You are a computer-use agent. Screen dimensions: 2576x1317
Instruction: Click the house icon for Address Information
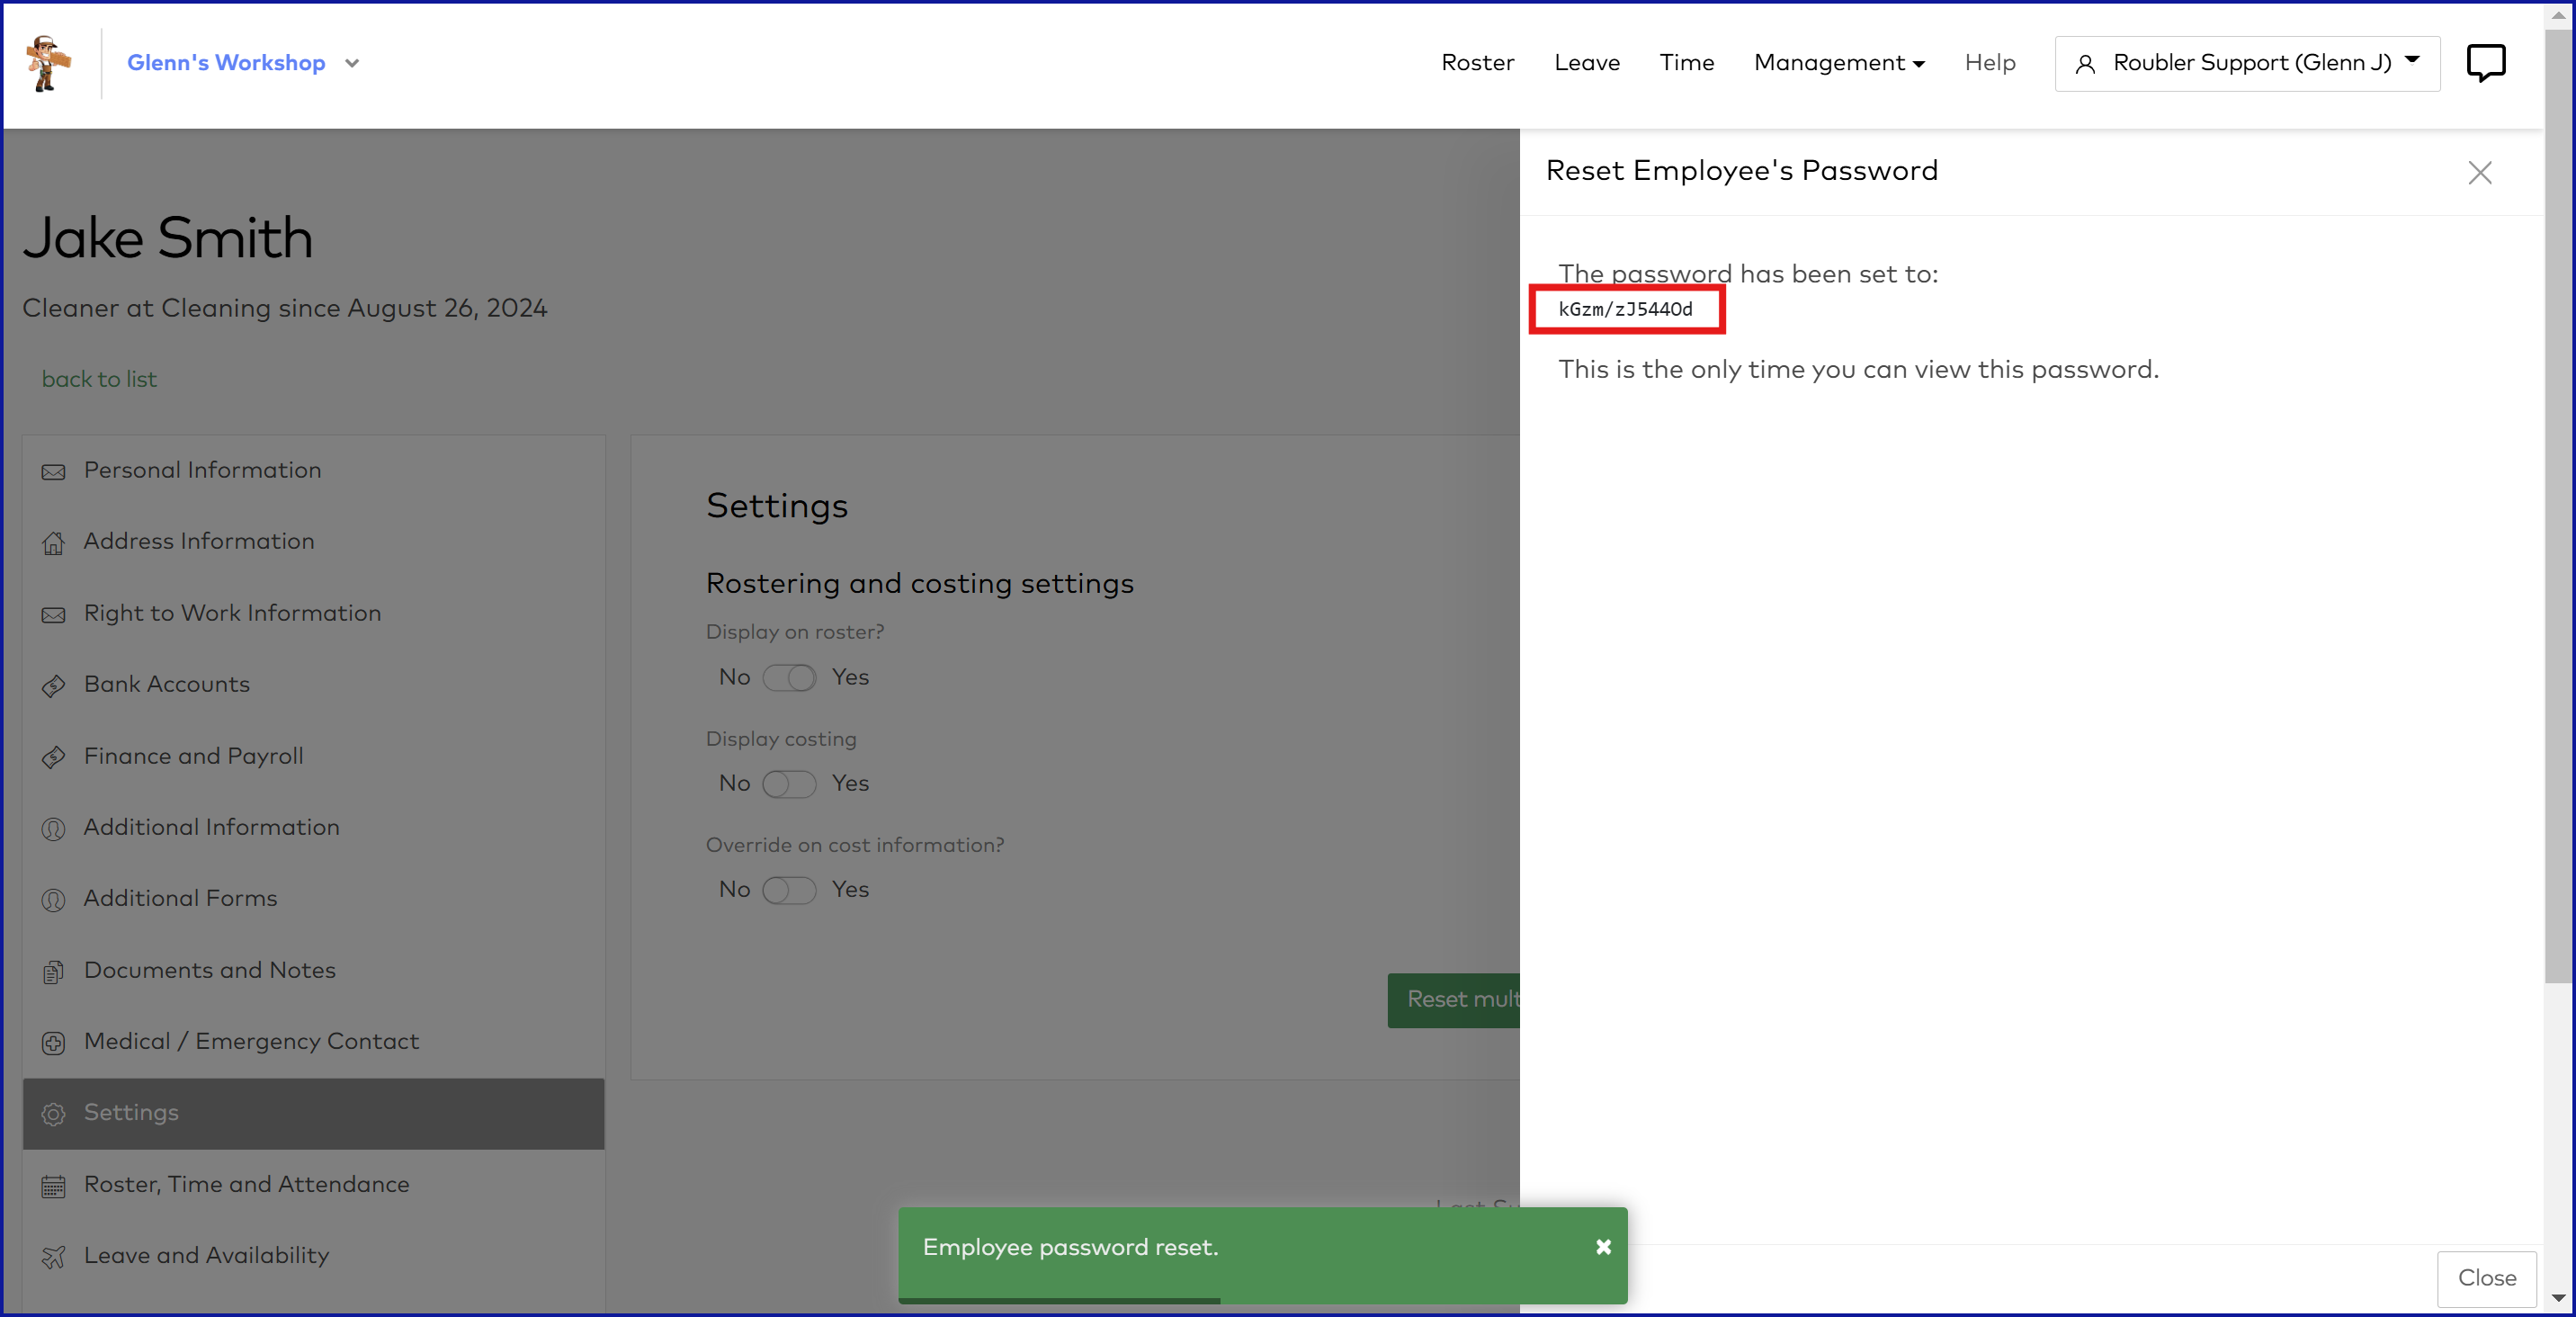pyautogui.click(x=53, y=542)
